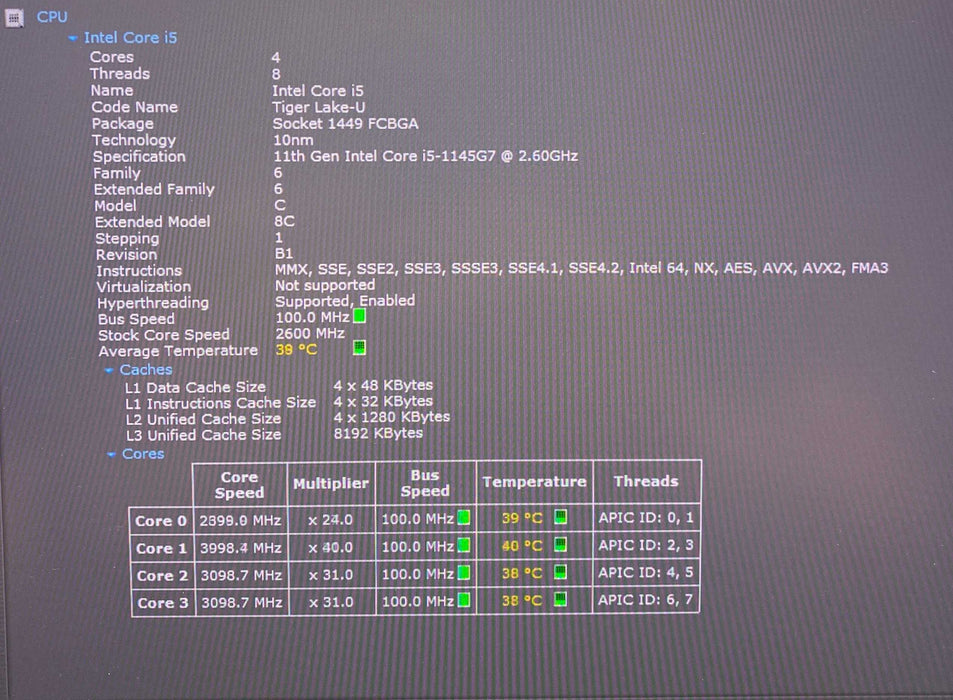Click the L1 Data Cache Size label
The width and height of the screenshot is (953, 700).
pyautogui.click(x=195, y=388)
